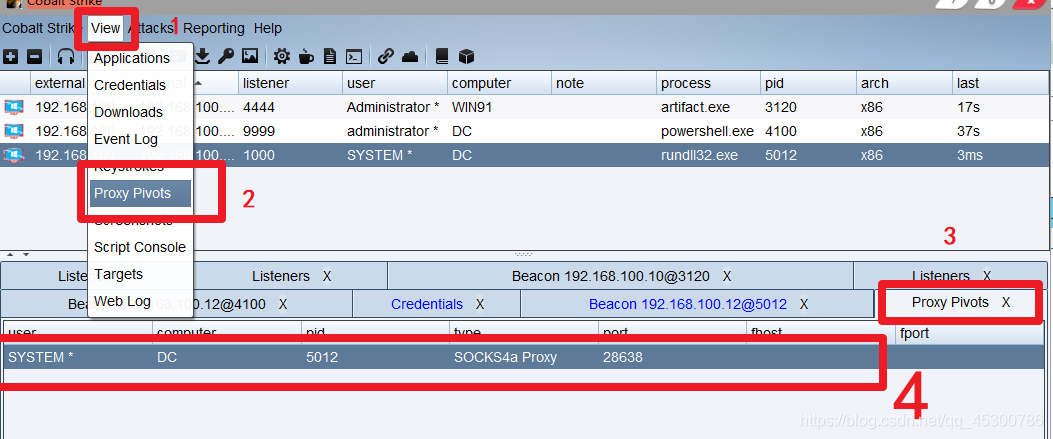
Task: Open the View menu
Action: pos(105,28)
